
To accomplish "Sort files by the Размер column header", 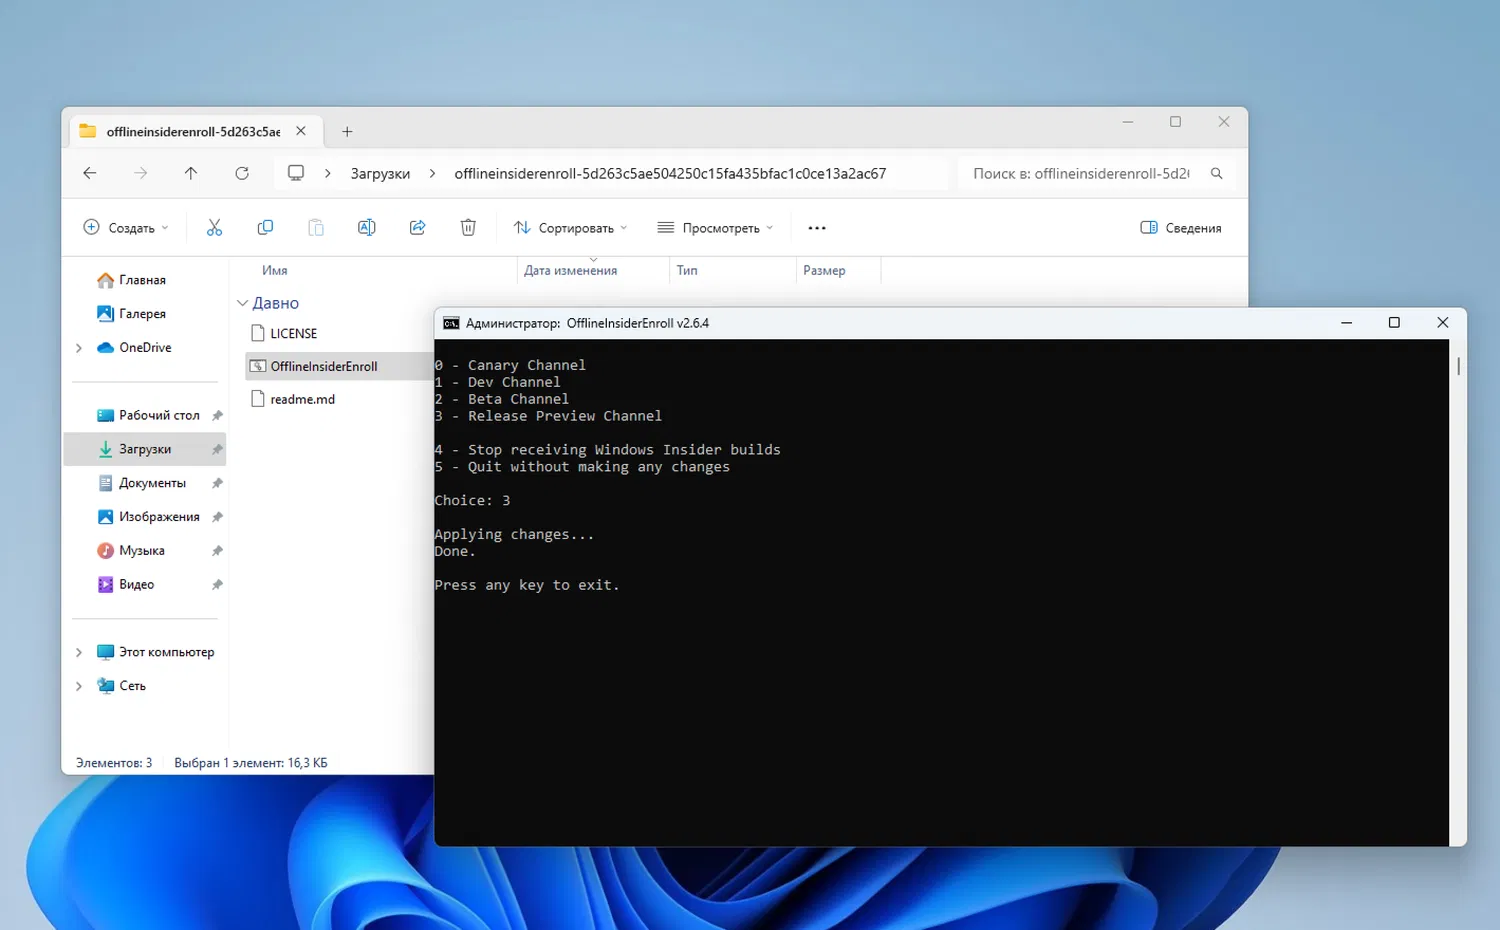I will click(824, 271).
